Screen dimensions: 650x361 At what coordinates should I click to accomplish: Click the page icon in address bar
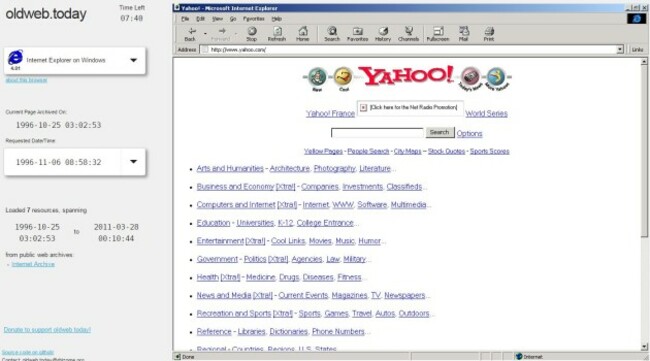205,49
